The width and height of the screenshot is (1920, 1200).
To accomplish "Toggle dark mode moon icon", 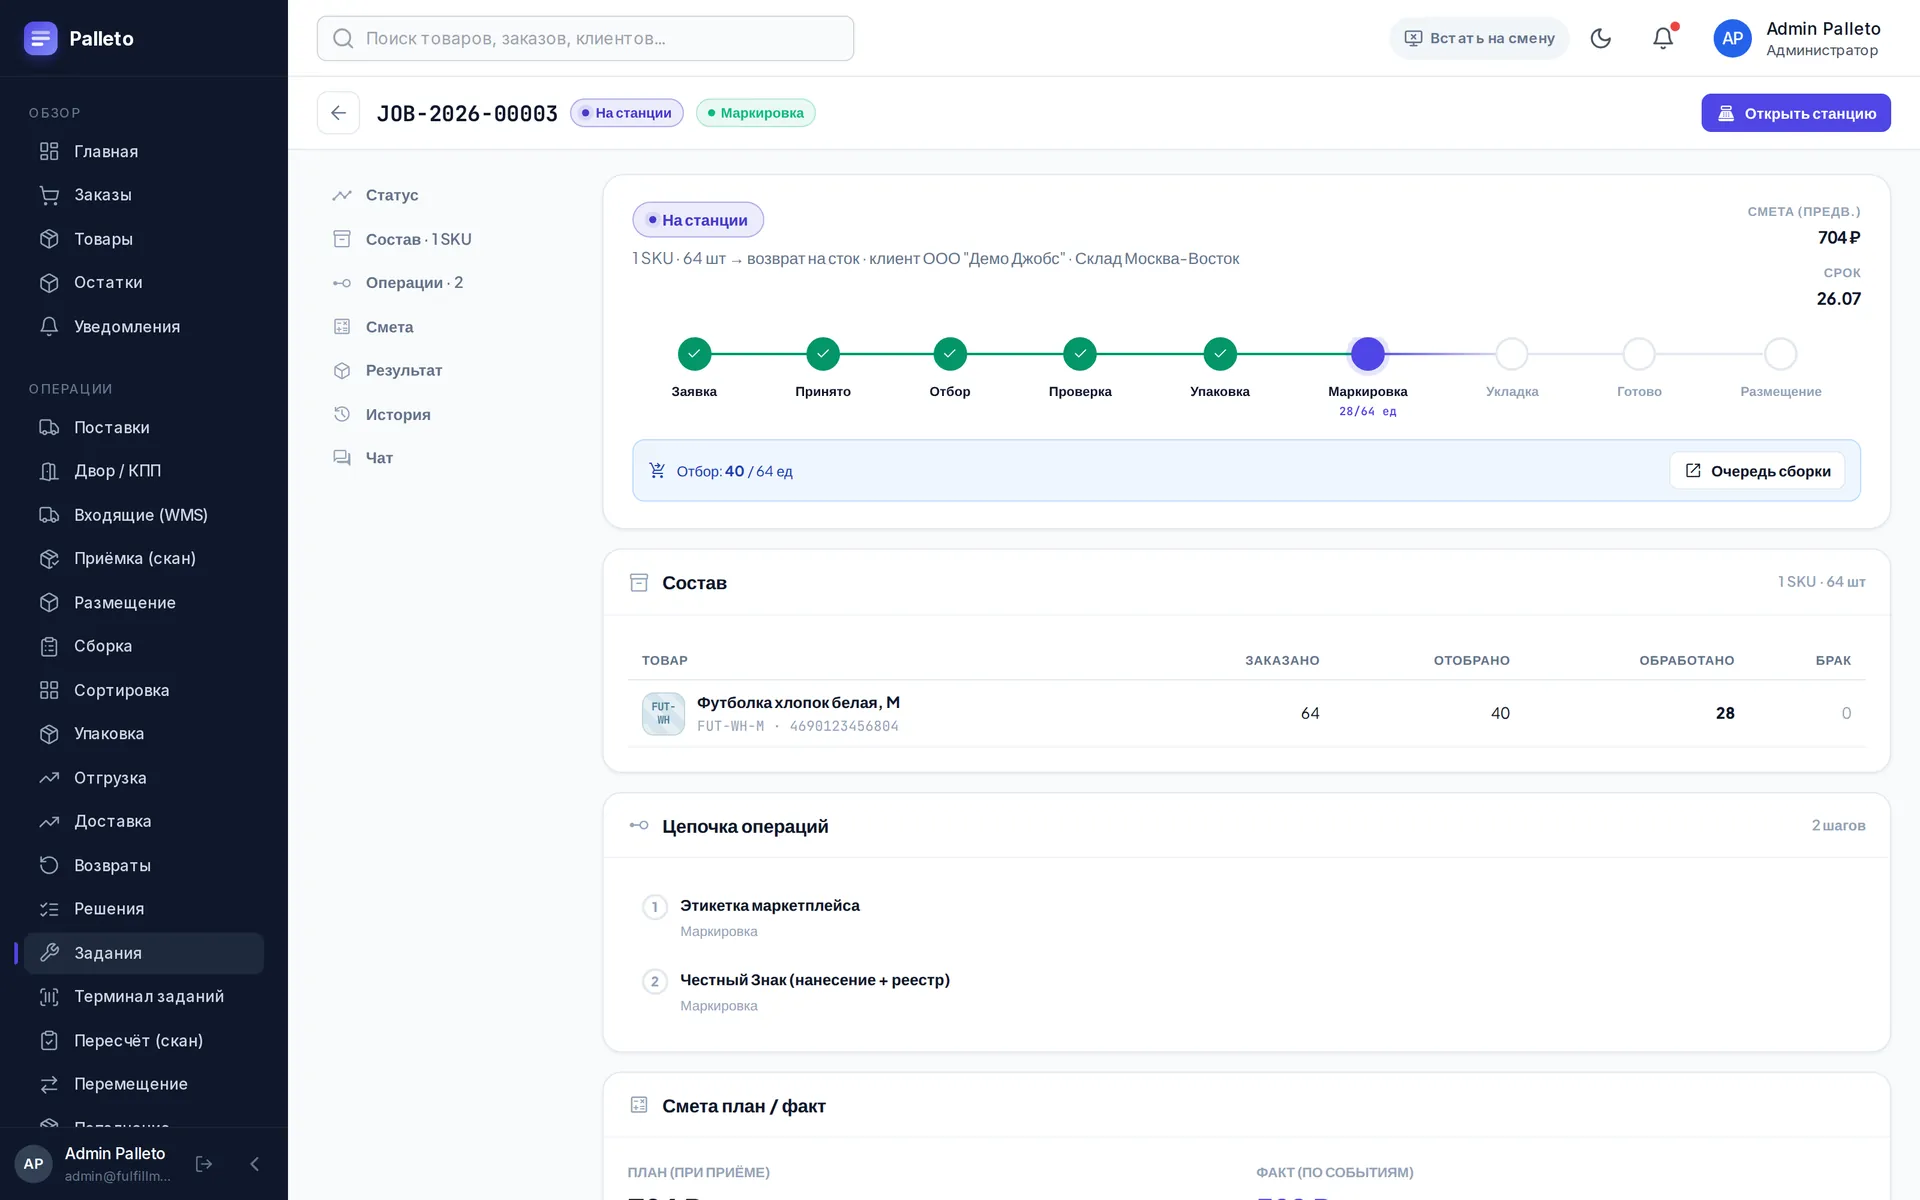I will click(1600, 38).
